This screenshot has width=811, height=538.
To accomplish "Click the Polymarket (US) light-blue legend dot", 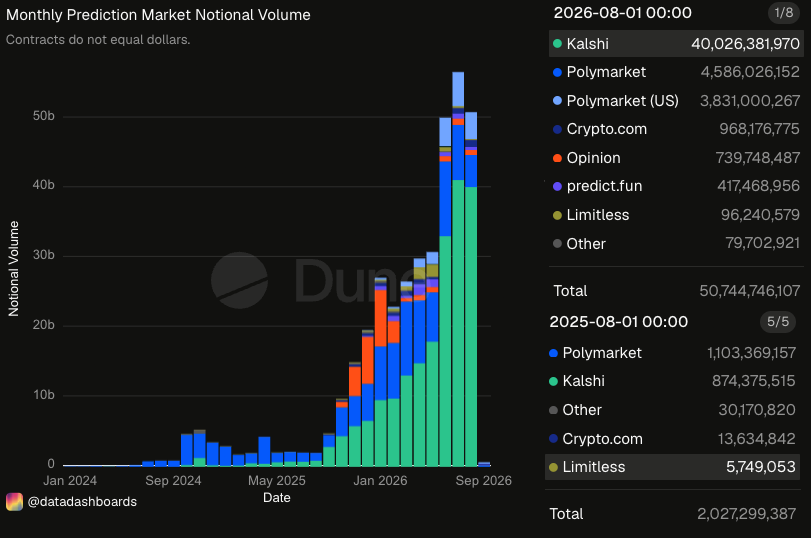I will point(557,100).
